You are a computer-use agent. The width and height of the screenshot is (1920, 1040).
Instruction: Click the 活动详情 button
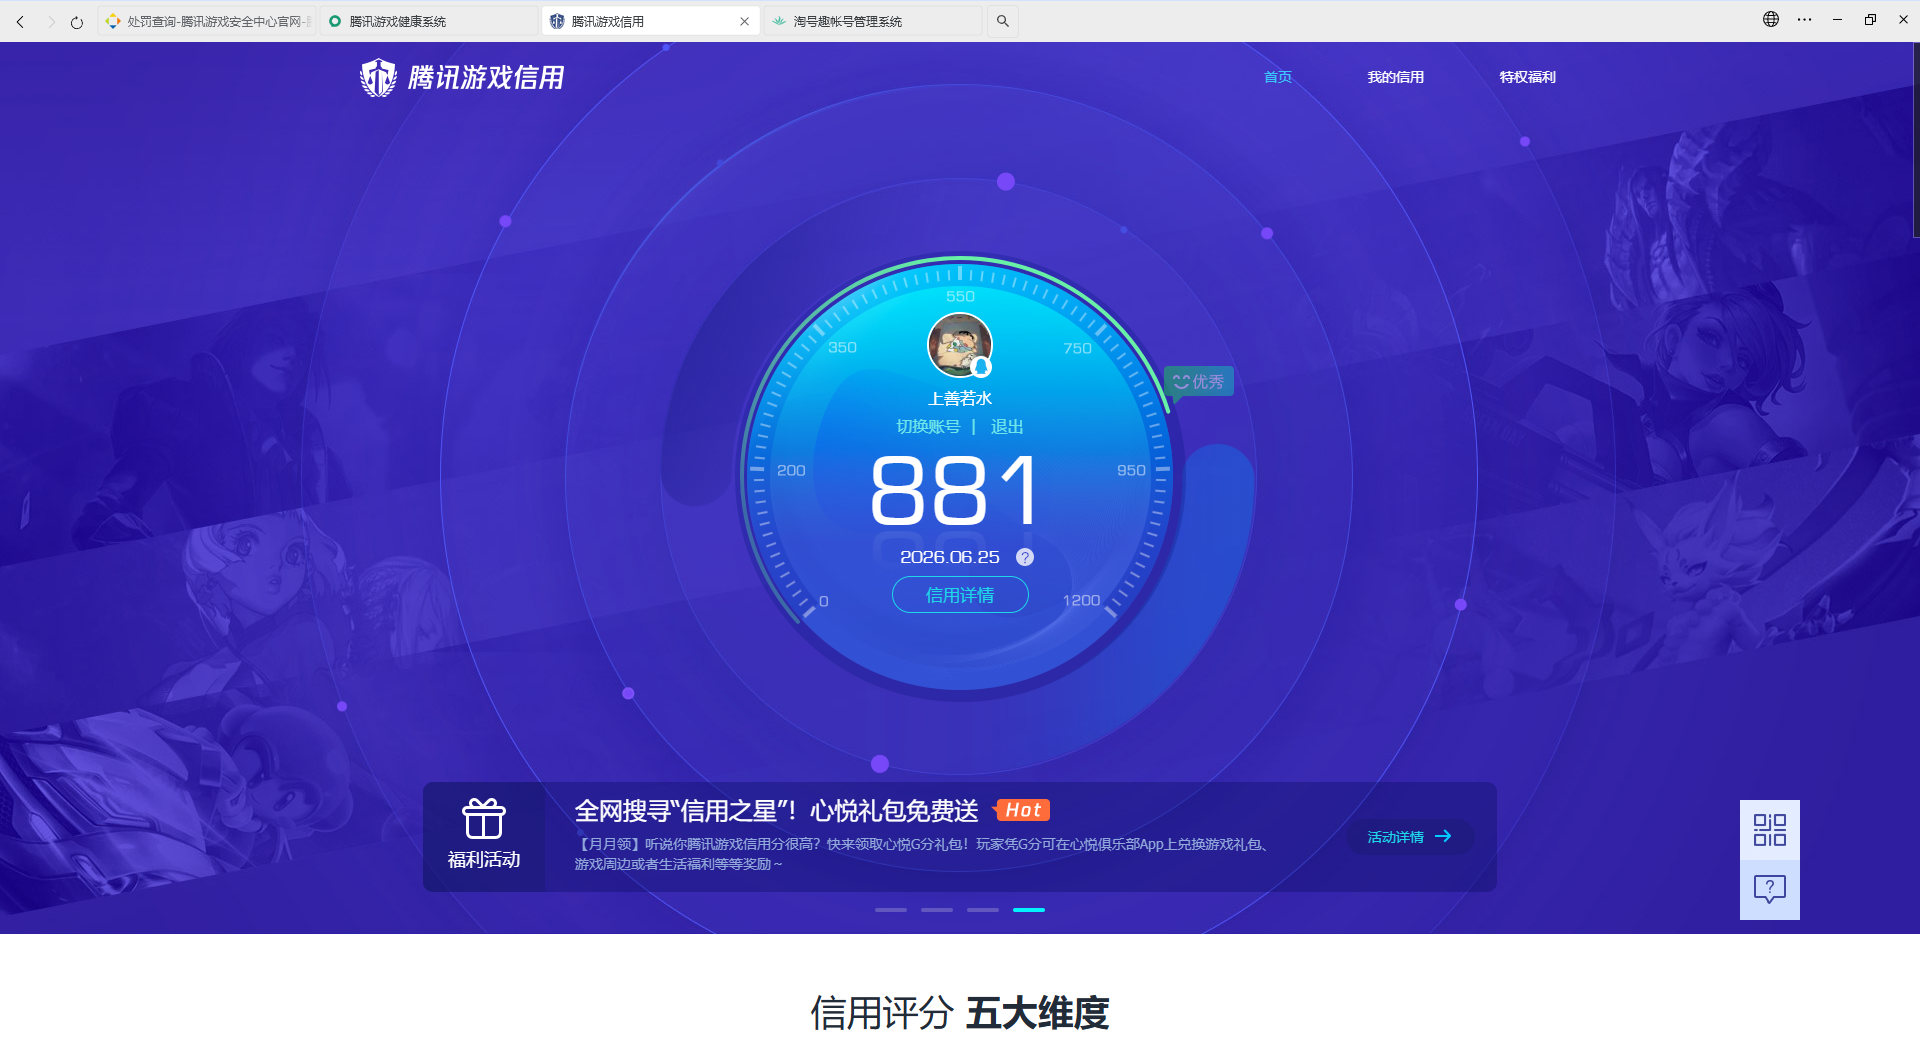[1410, 837]
